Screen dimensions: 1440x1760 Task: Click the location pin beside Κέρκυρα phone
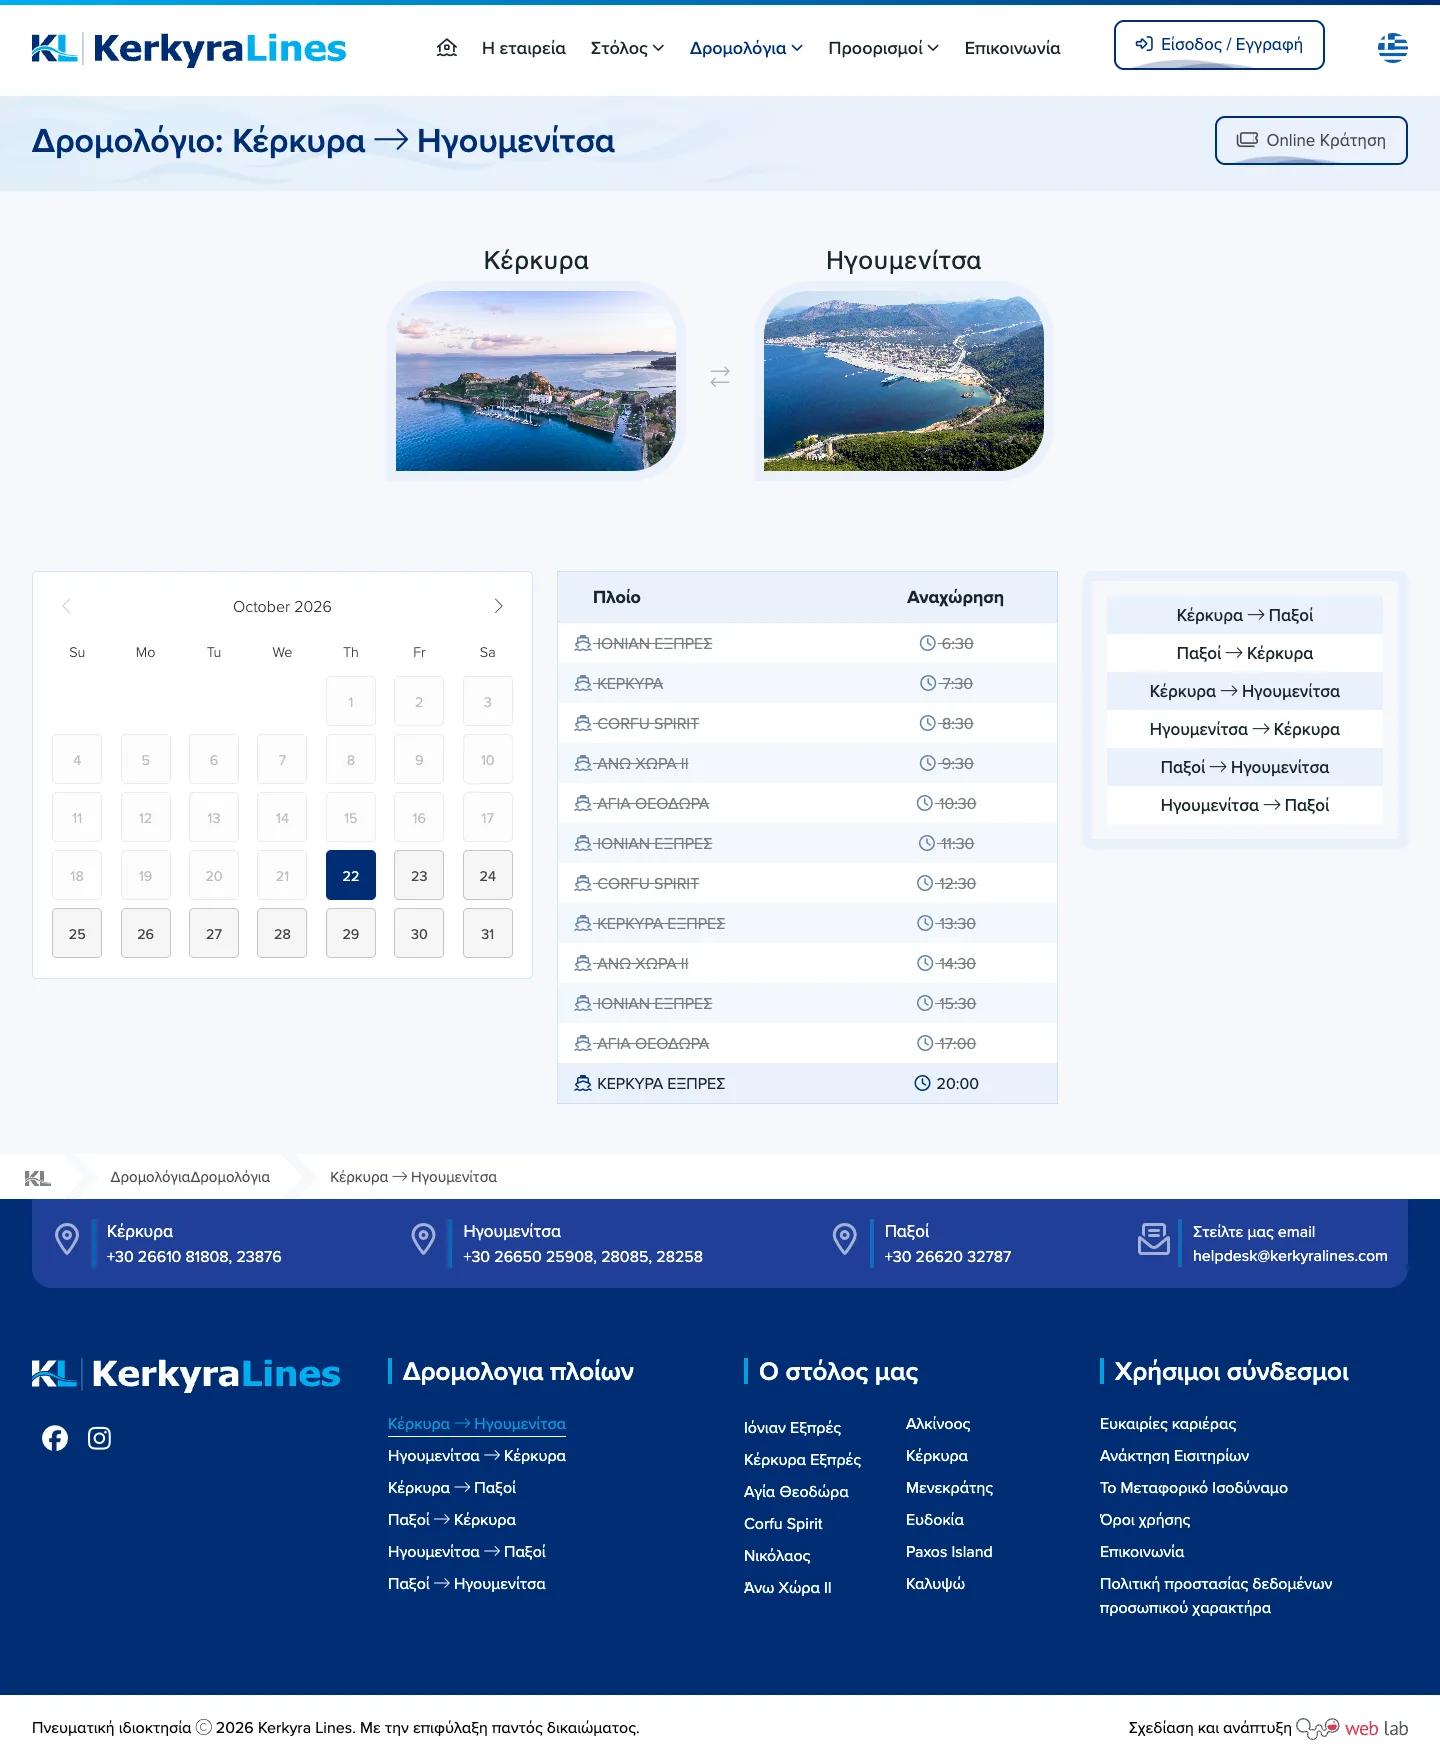tap(67, 1239)
